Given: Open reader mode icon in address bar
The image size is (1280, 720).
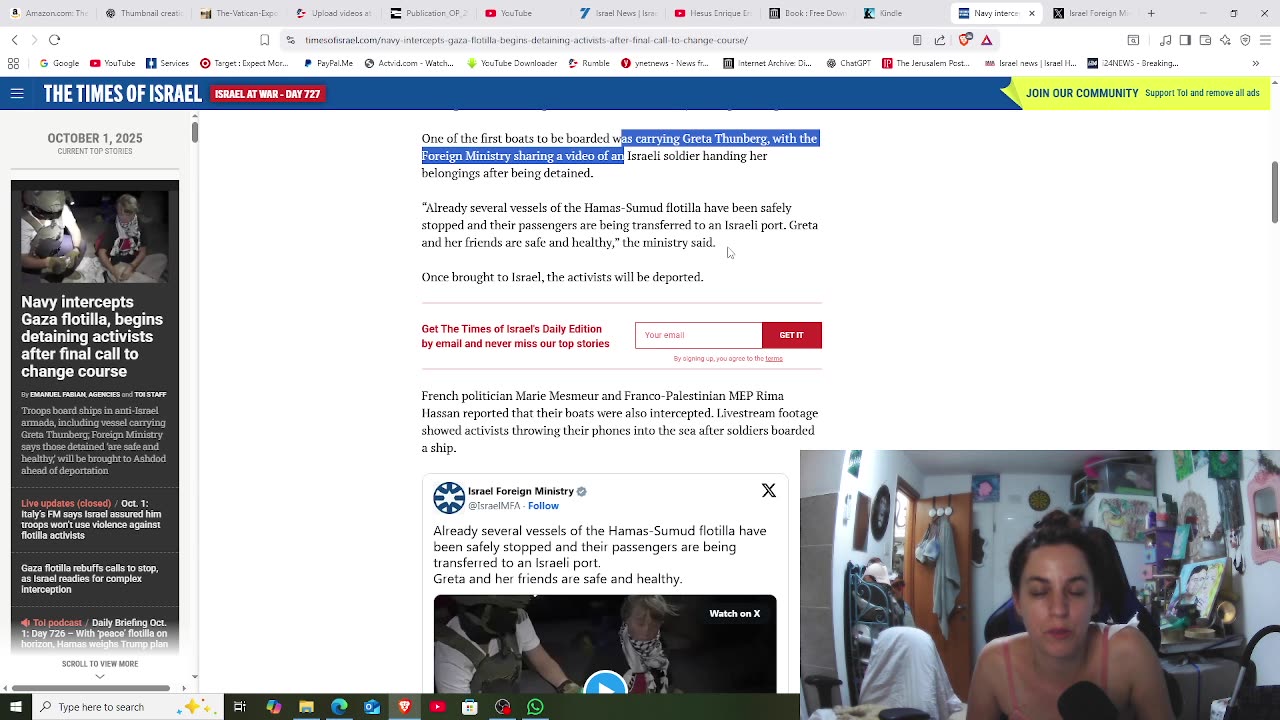Looking at the screenshot, I should [917, 40].
